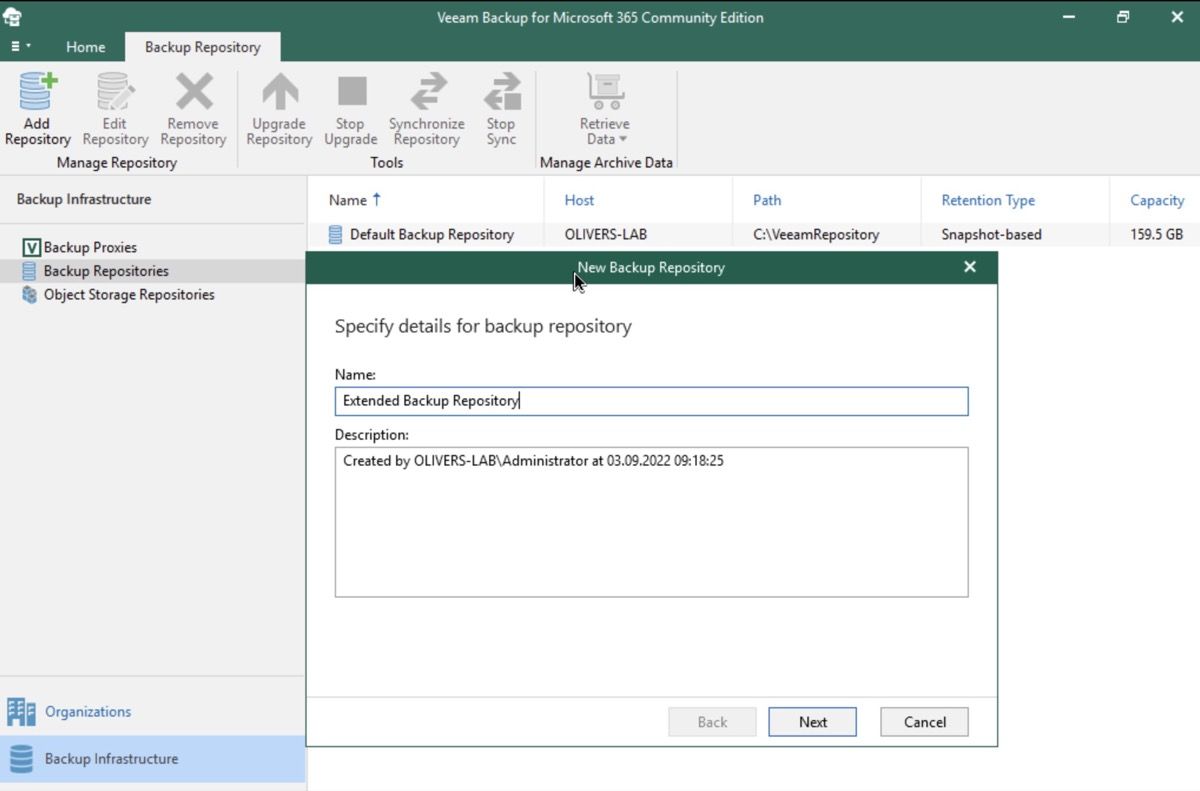This screenshot has width=1200, height=791.
Task: Click the Synchronize Repository icon
Action: [x=427, y=93]
